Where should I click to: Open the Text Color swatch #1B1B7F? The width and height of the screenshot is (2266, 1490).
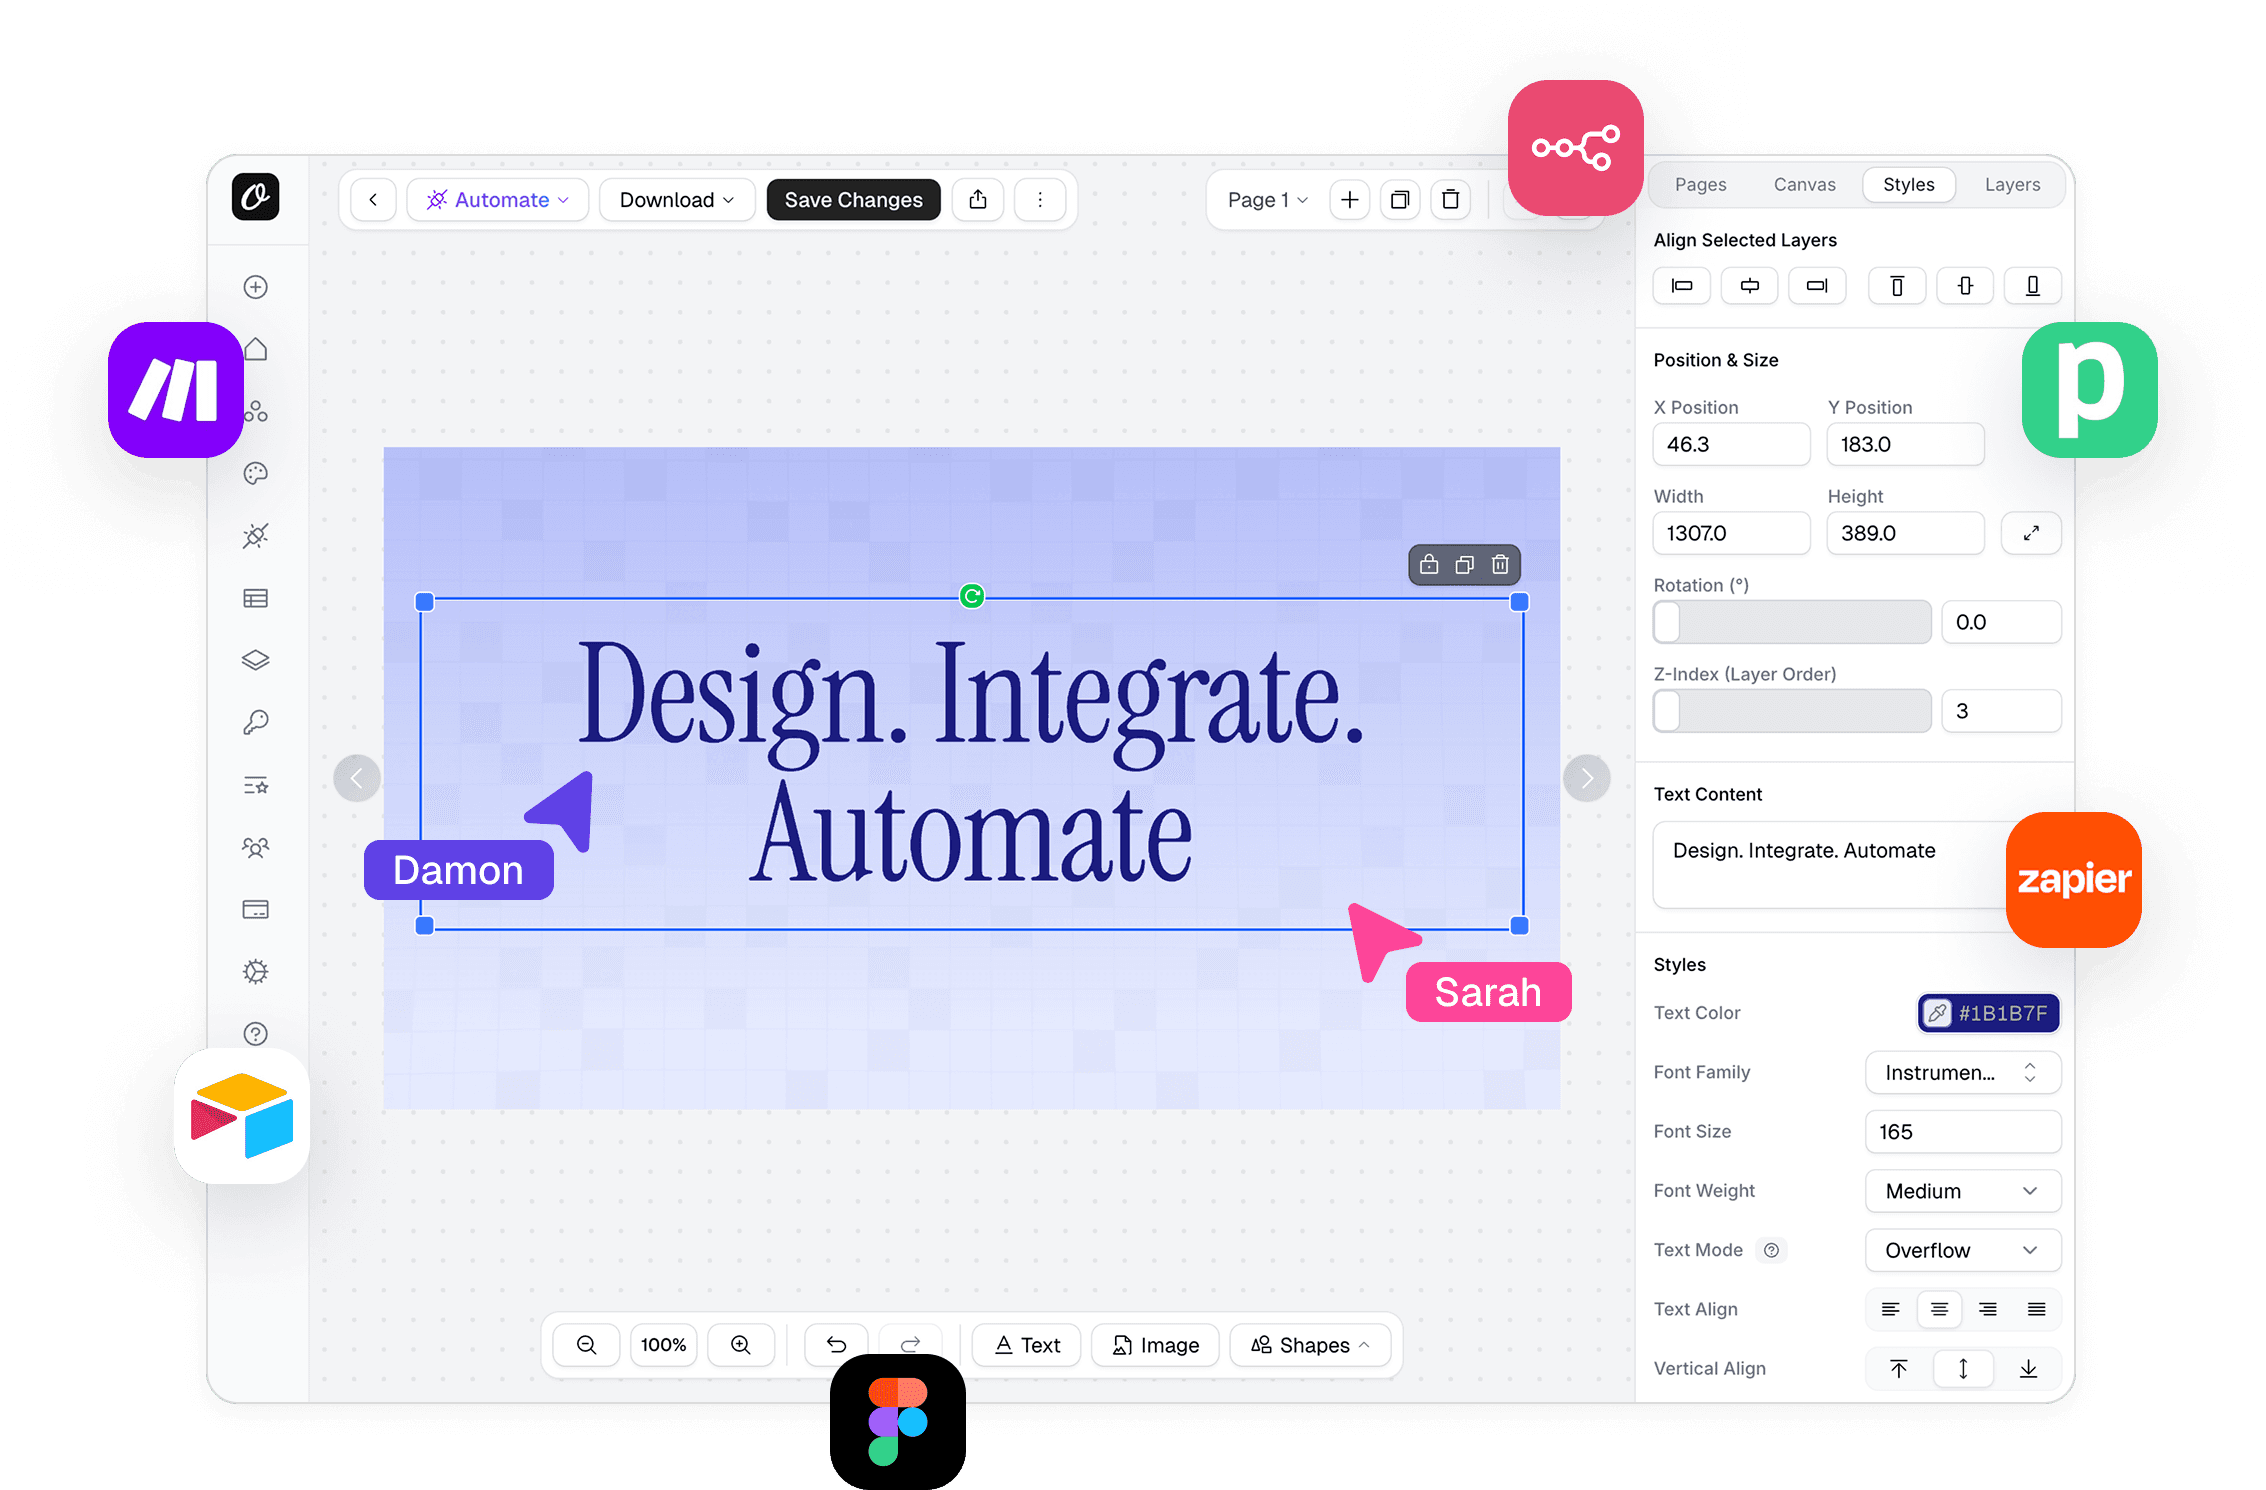(1988, 1012)
